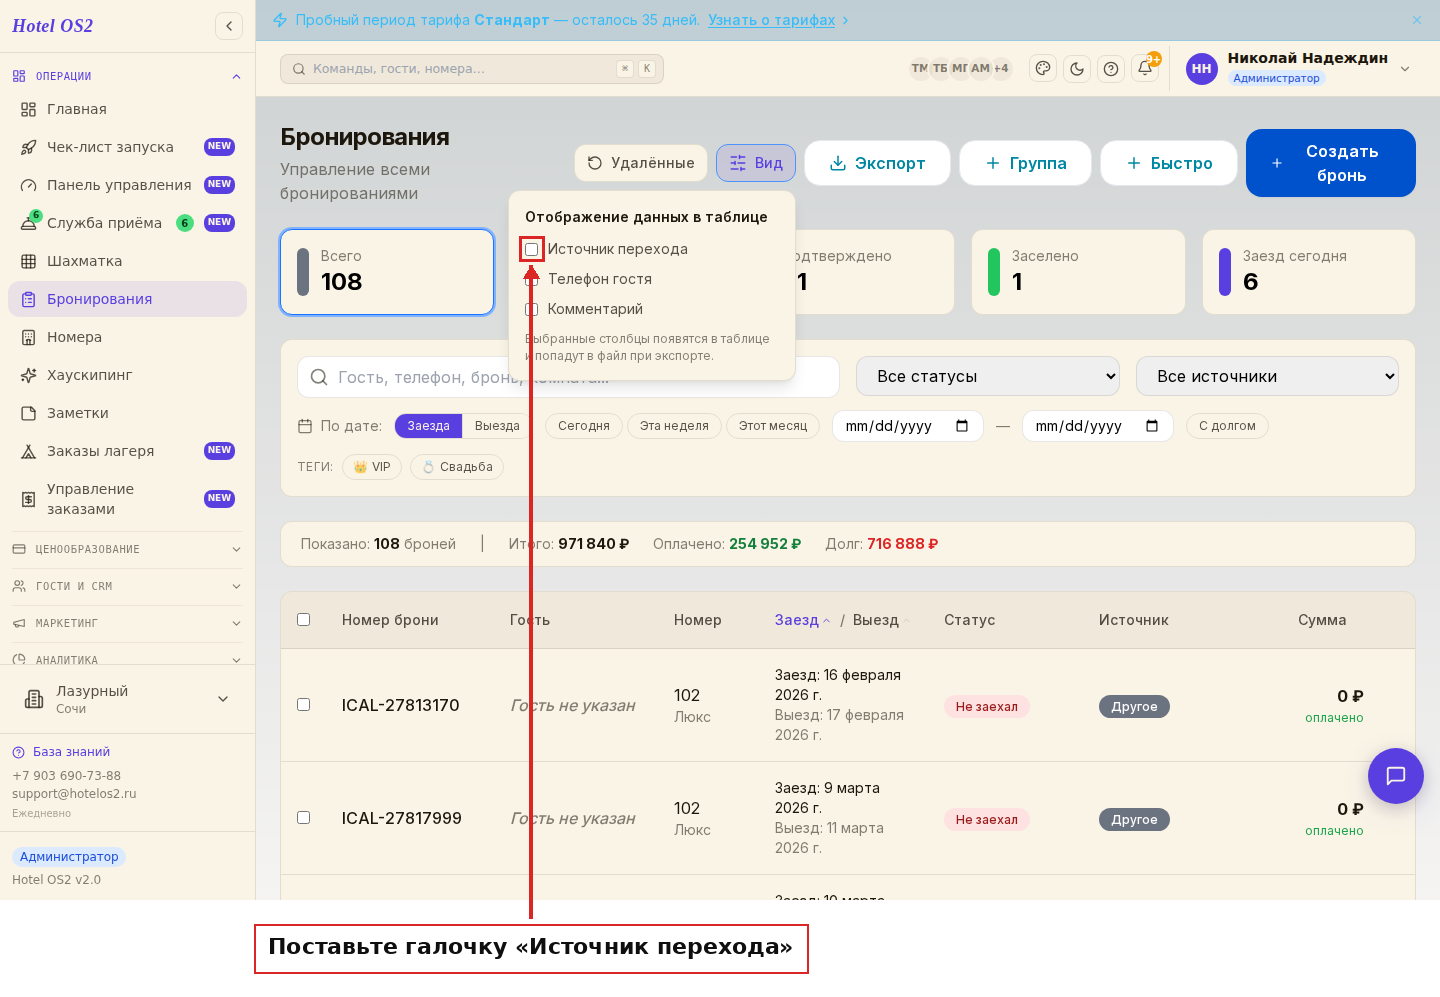Filter by Сегодня
Screen dimensions: 1440x997
pos(584,426)
